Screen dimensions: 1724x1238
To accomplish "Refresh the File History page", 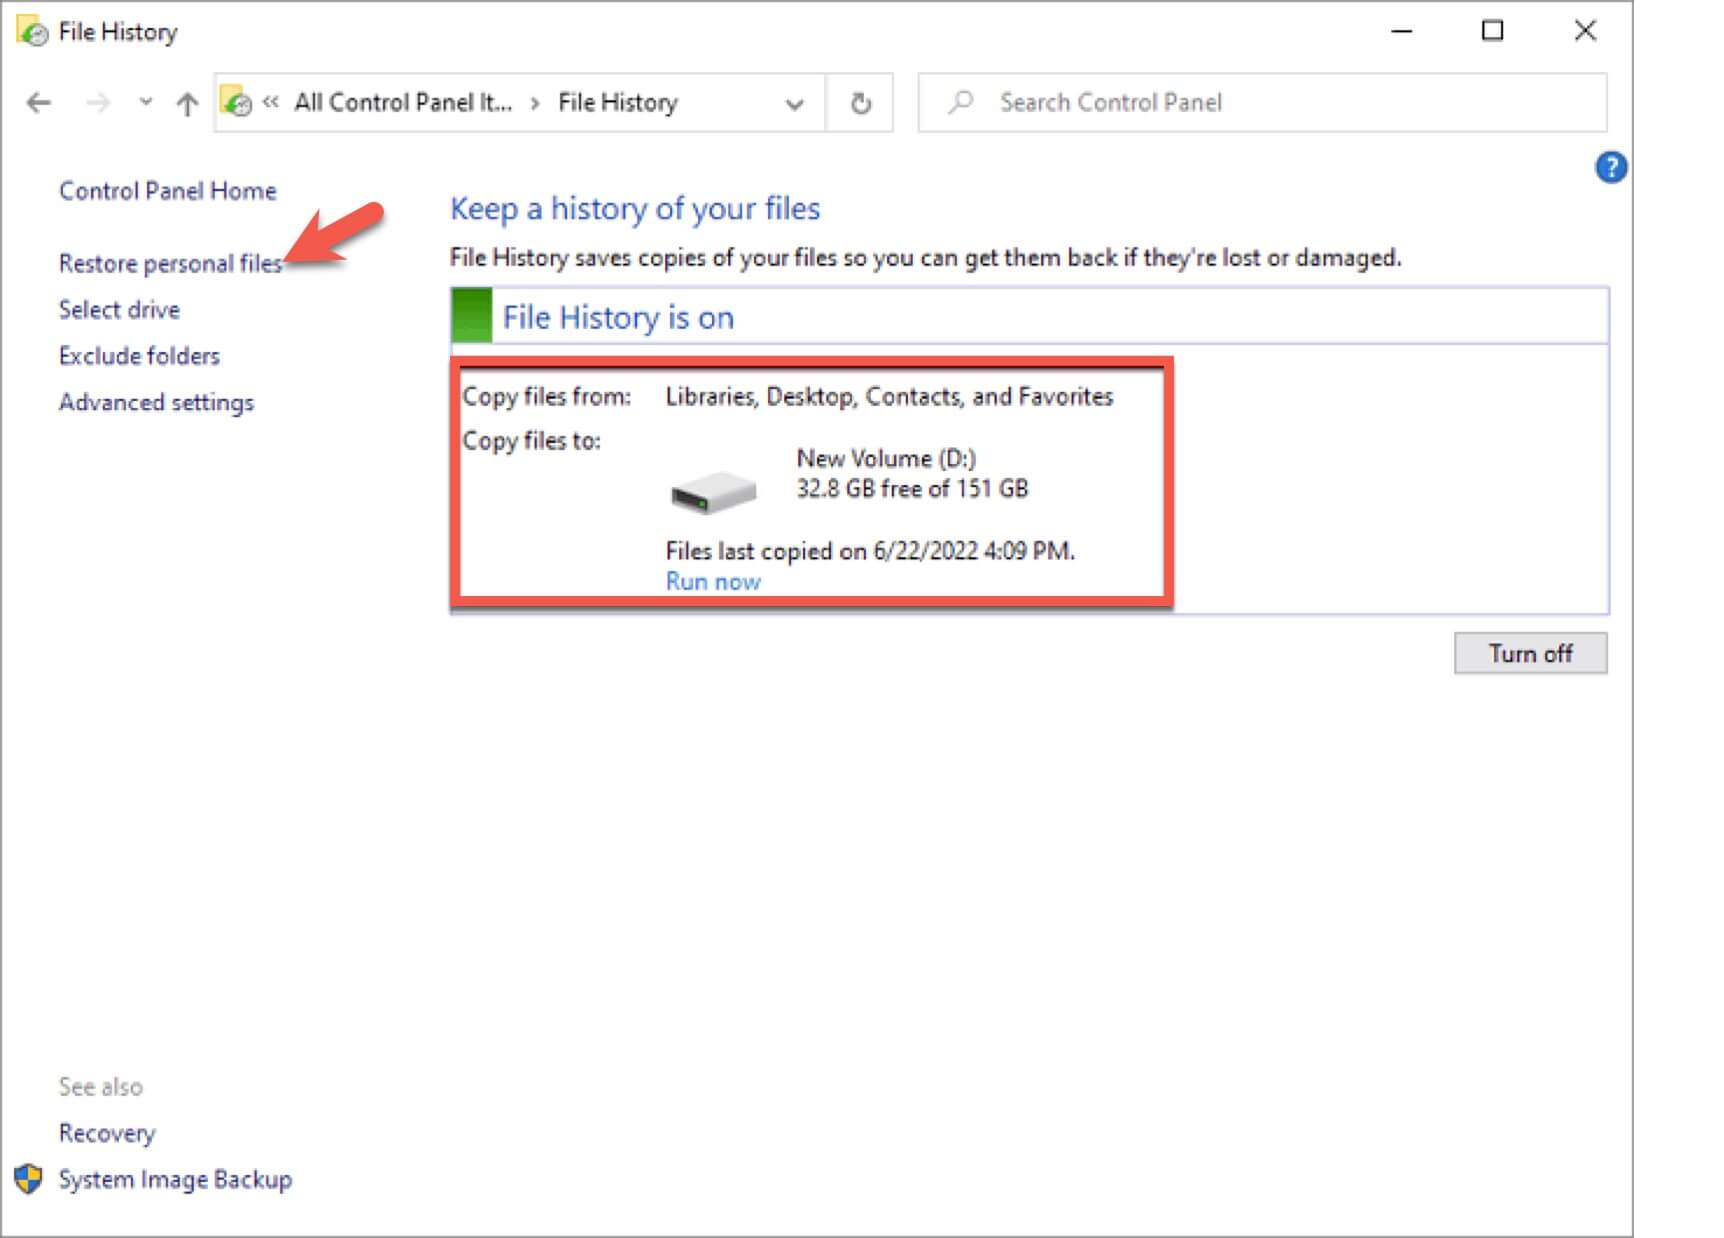I will 860,103.
